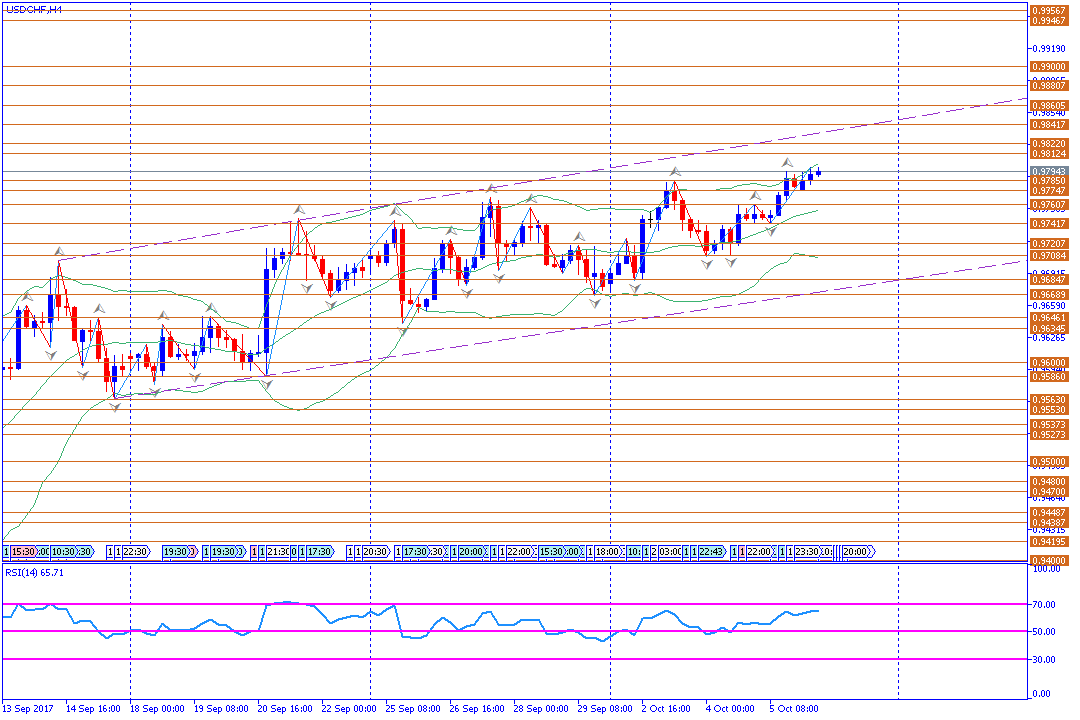
Task: Select the 18:00 event marker
Action: 608,551
